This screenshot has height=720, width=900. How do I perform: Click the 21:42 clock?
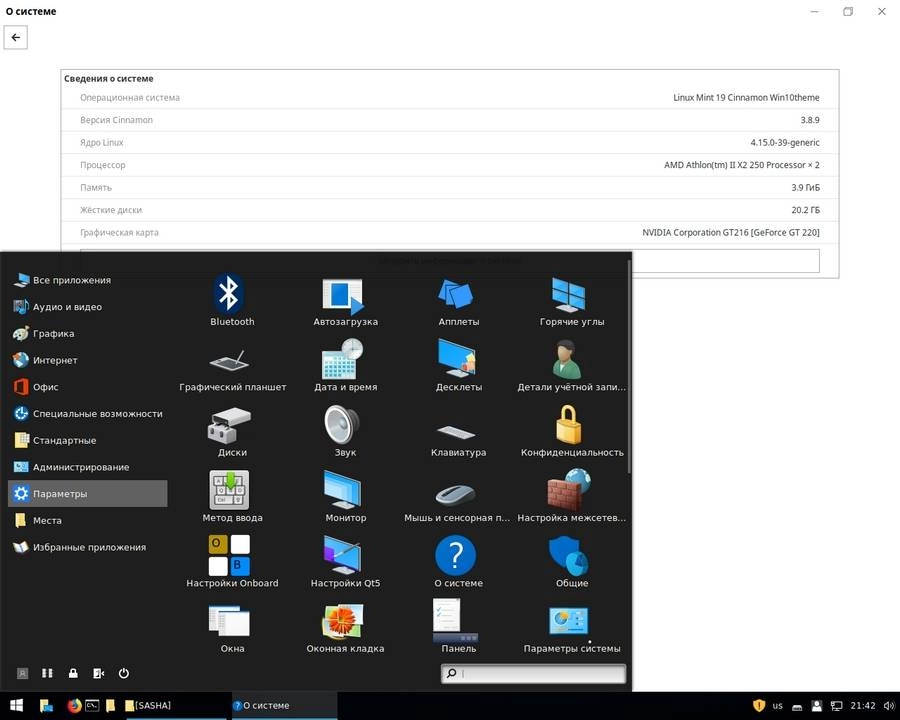863,706
